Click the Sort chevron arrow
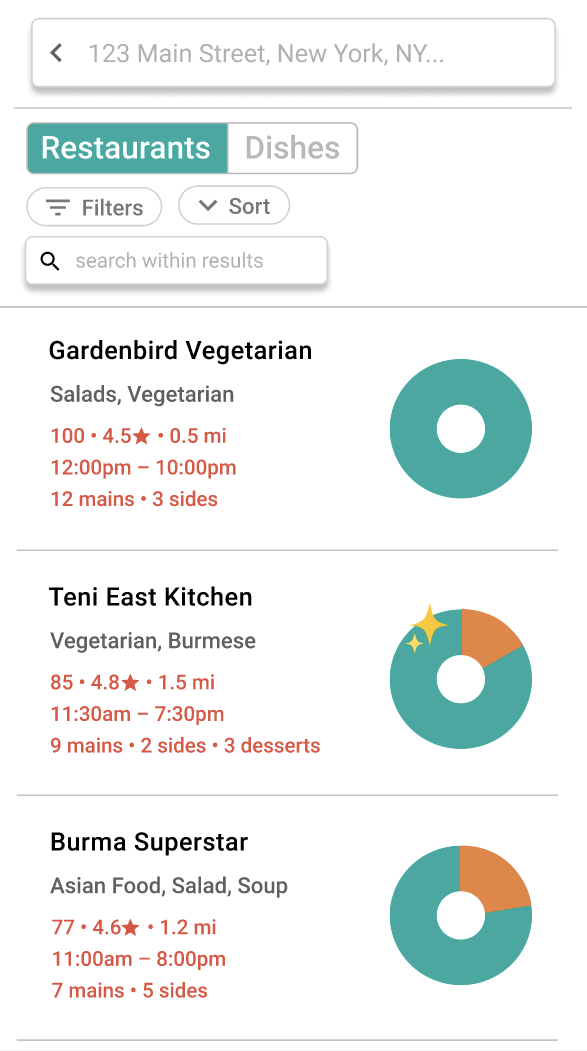The width and height of the screenshot is (587, 1051). (208, 206)
